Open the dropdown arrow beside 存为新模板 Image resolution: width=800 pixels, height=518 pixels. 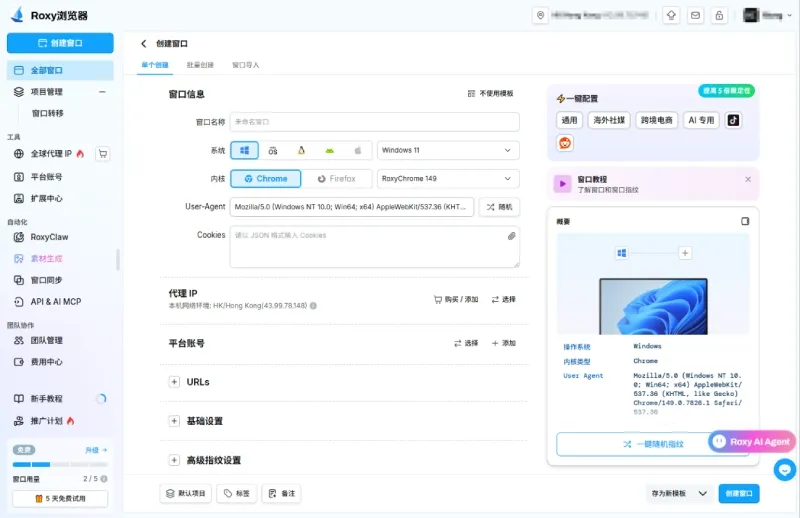click(x=703, y=494)
